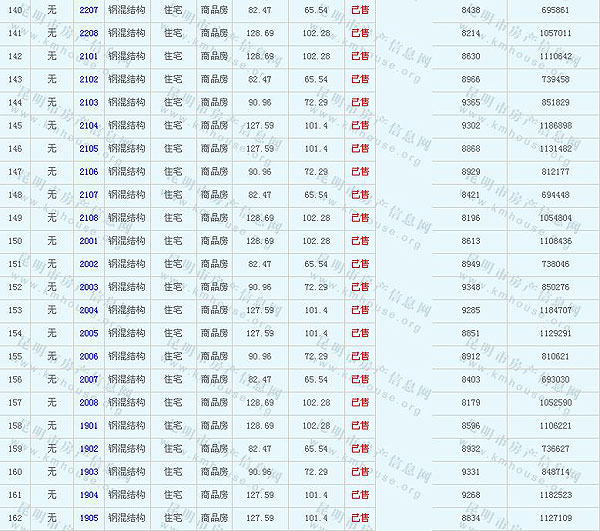Open room 1905 link
This screenshot has height=531, width=600.
[x=89, y=518]
